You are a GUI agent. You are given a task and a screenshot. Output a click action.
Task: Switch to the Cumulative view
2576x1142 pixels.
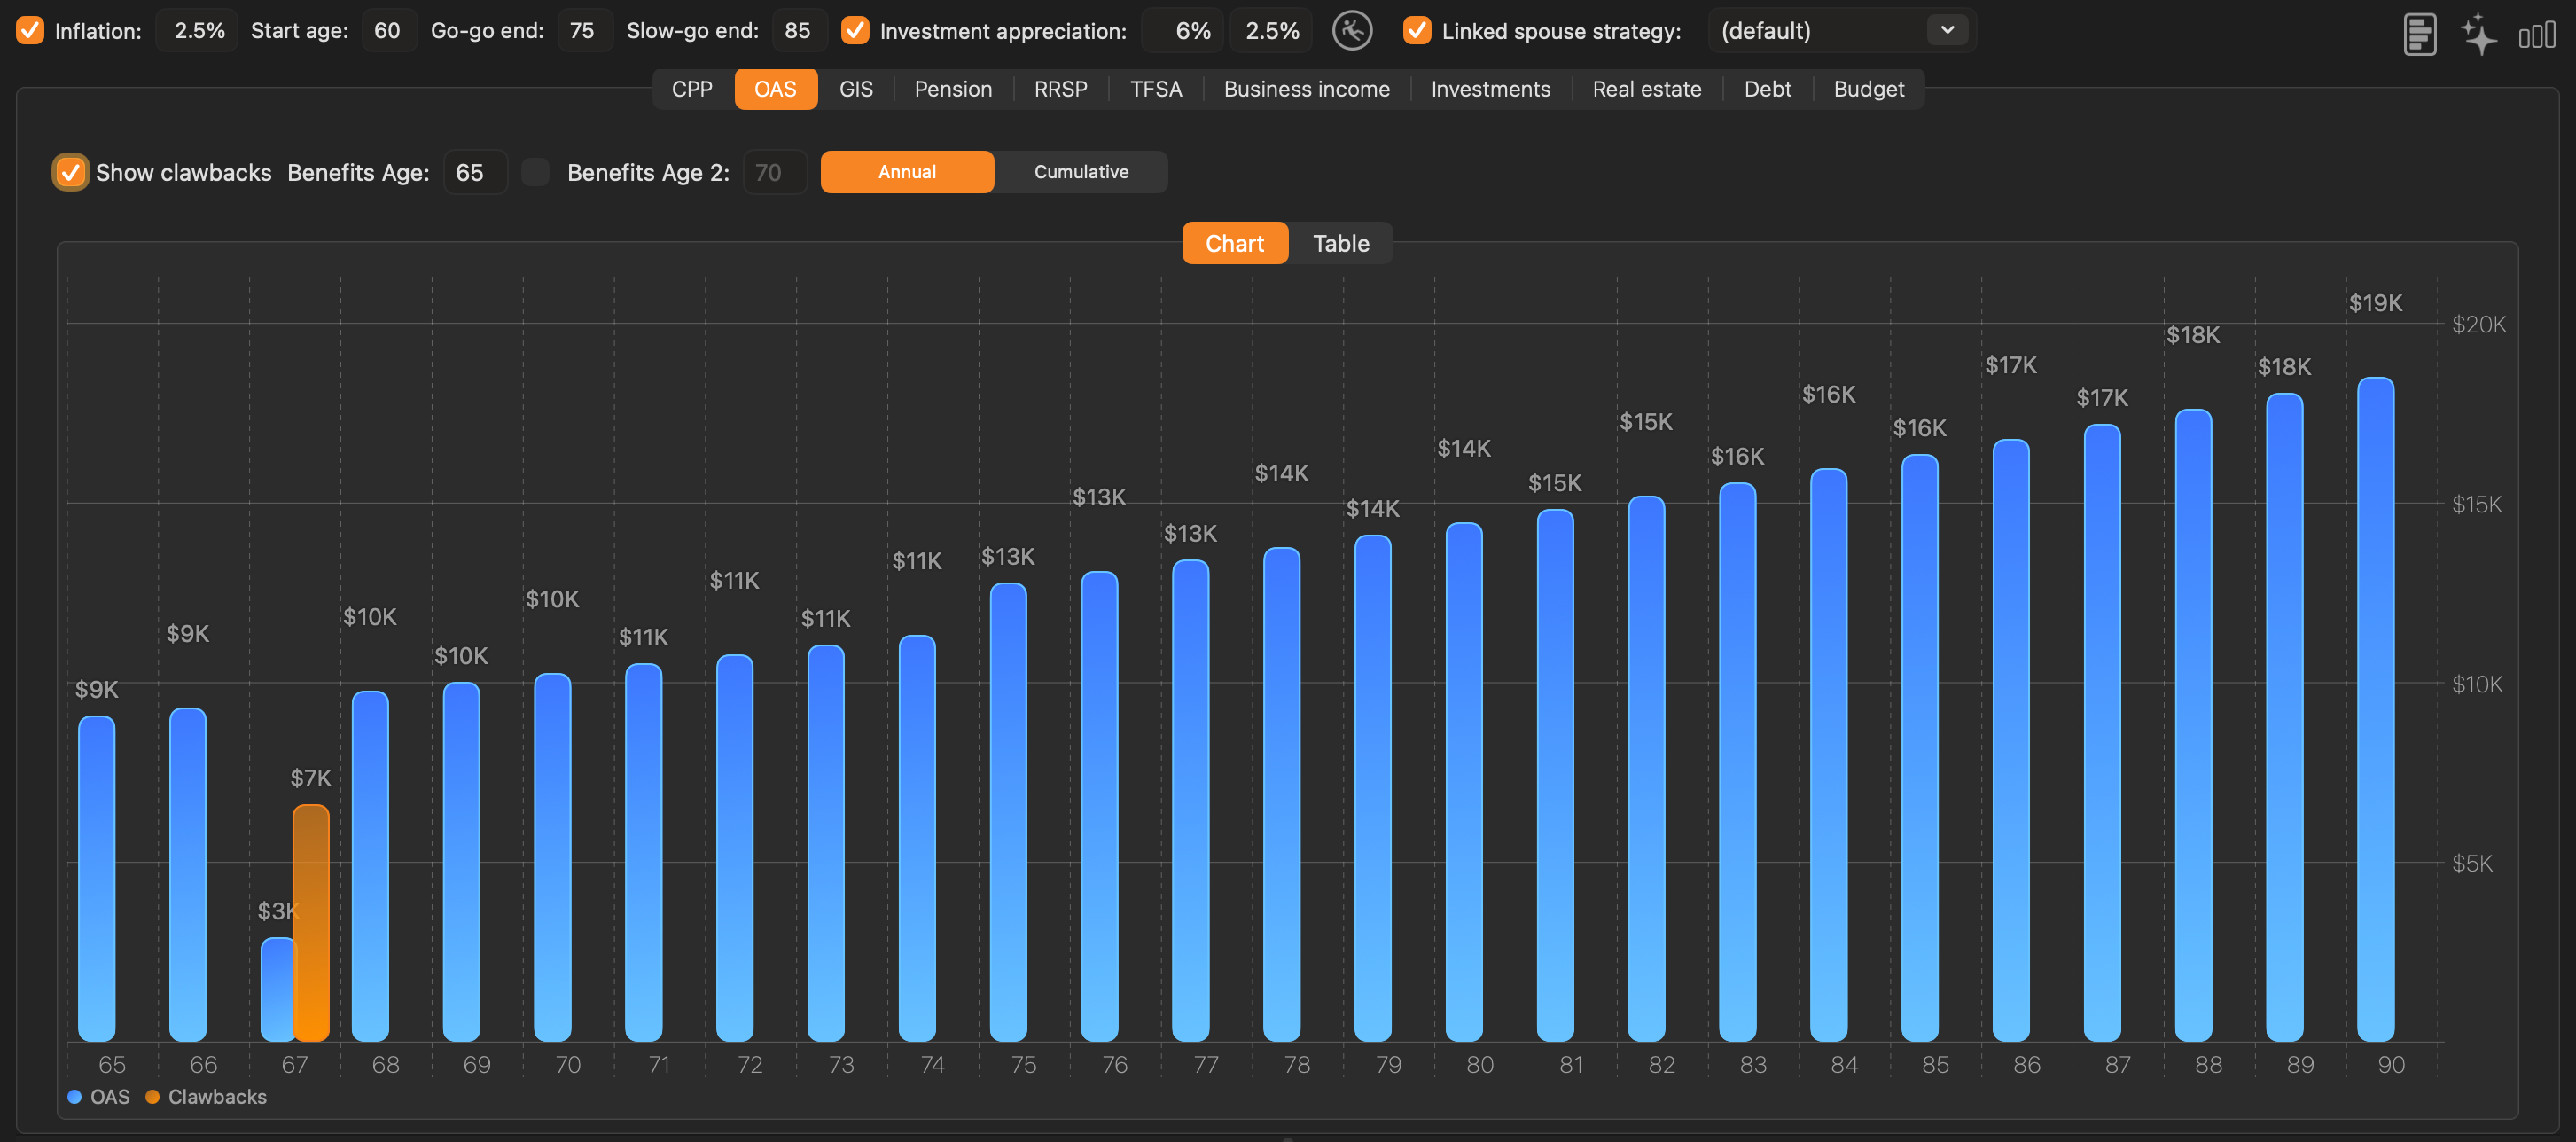pos(1081,172)
